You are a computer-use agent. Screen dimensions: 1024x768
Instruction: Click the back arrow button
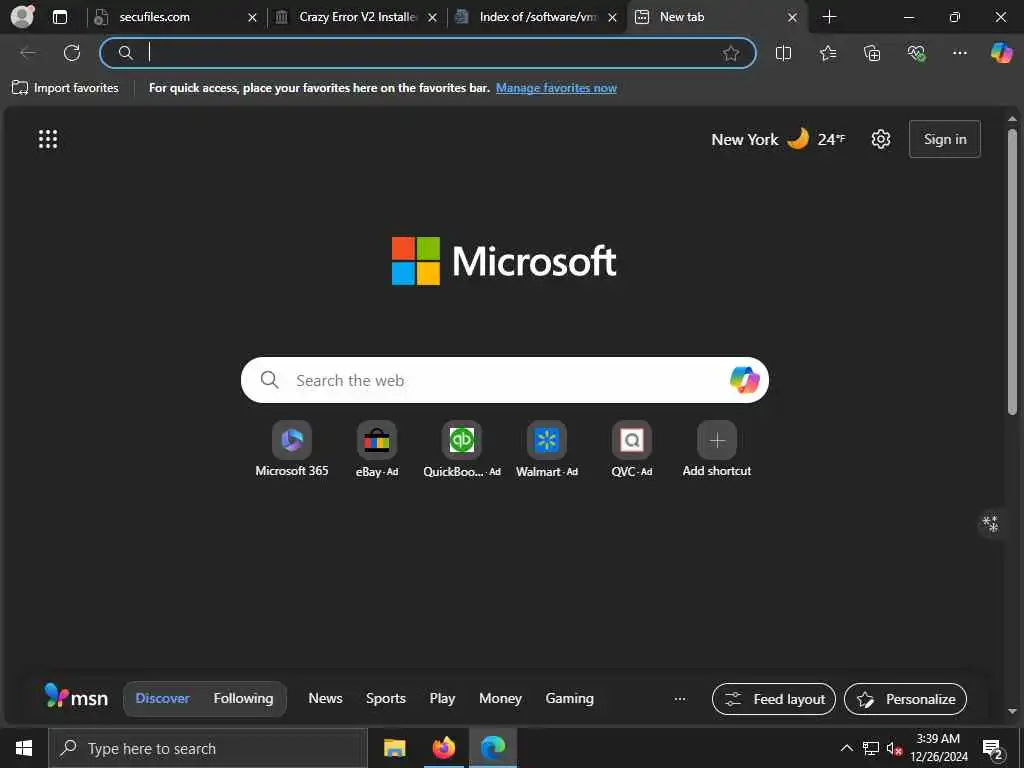(28, 53)
